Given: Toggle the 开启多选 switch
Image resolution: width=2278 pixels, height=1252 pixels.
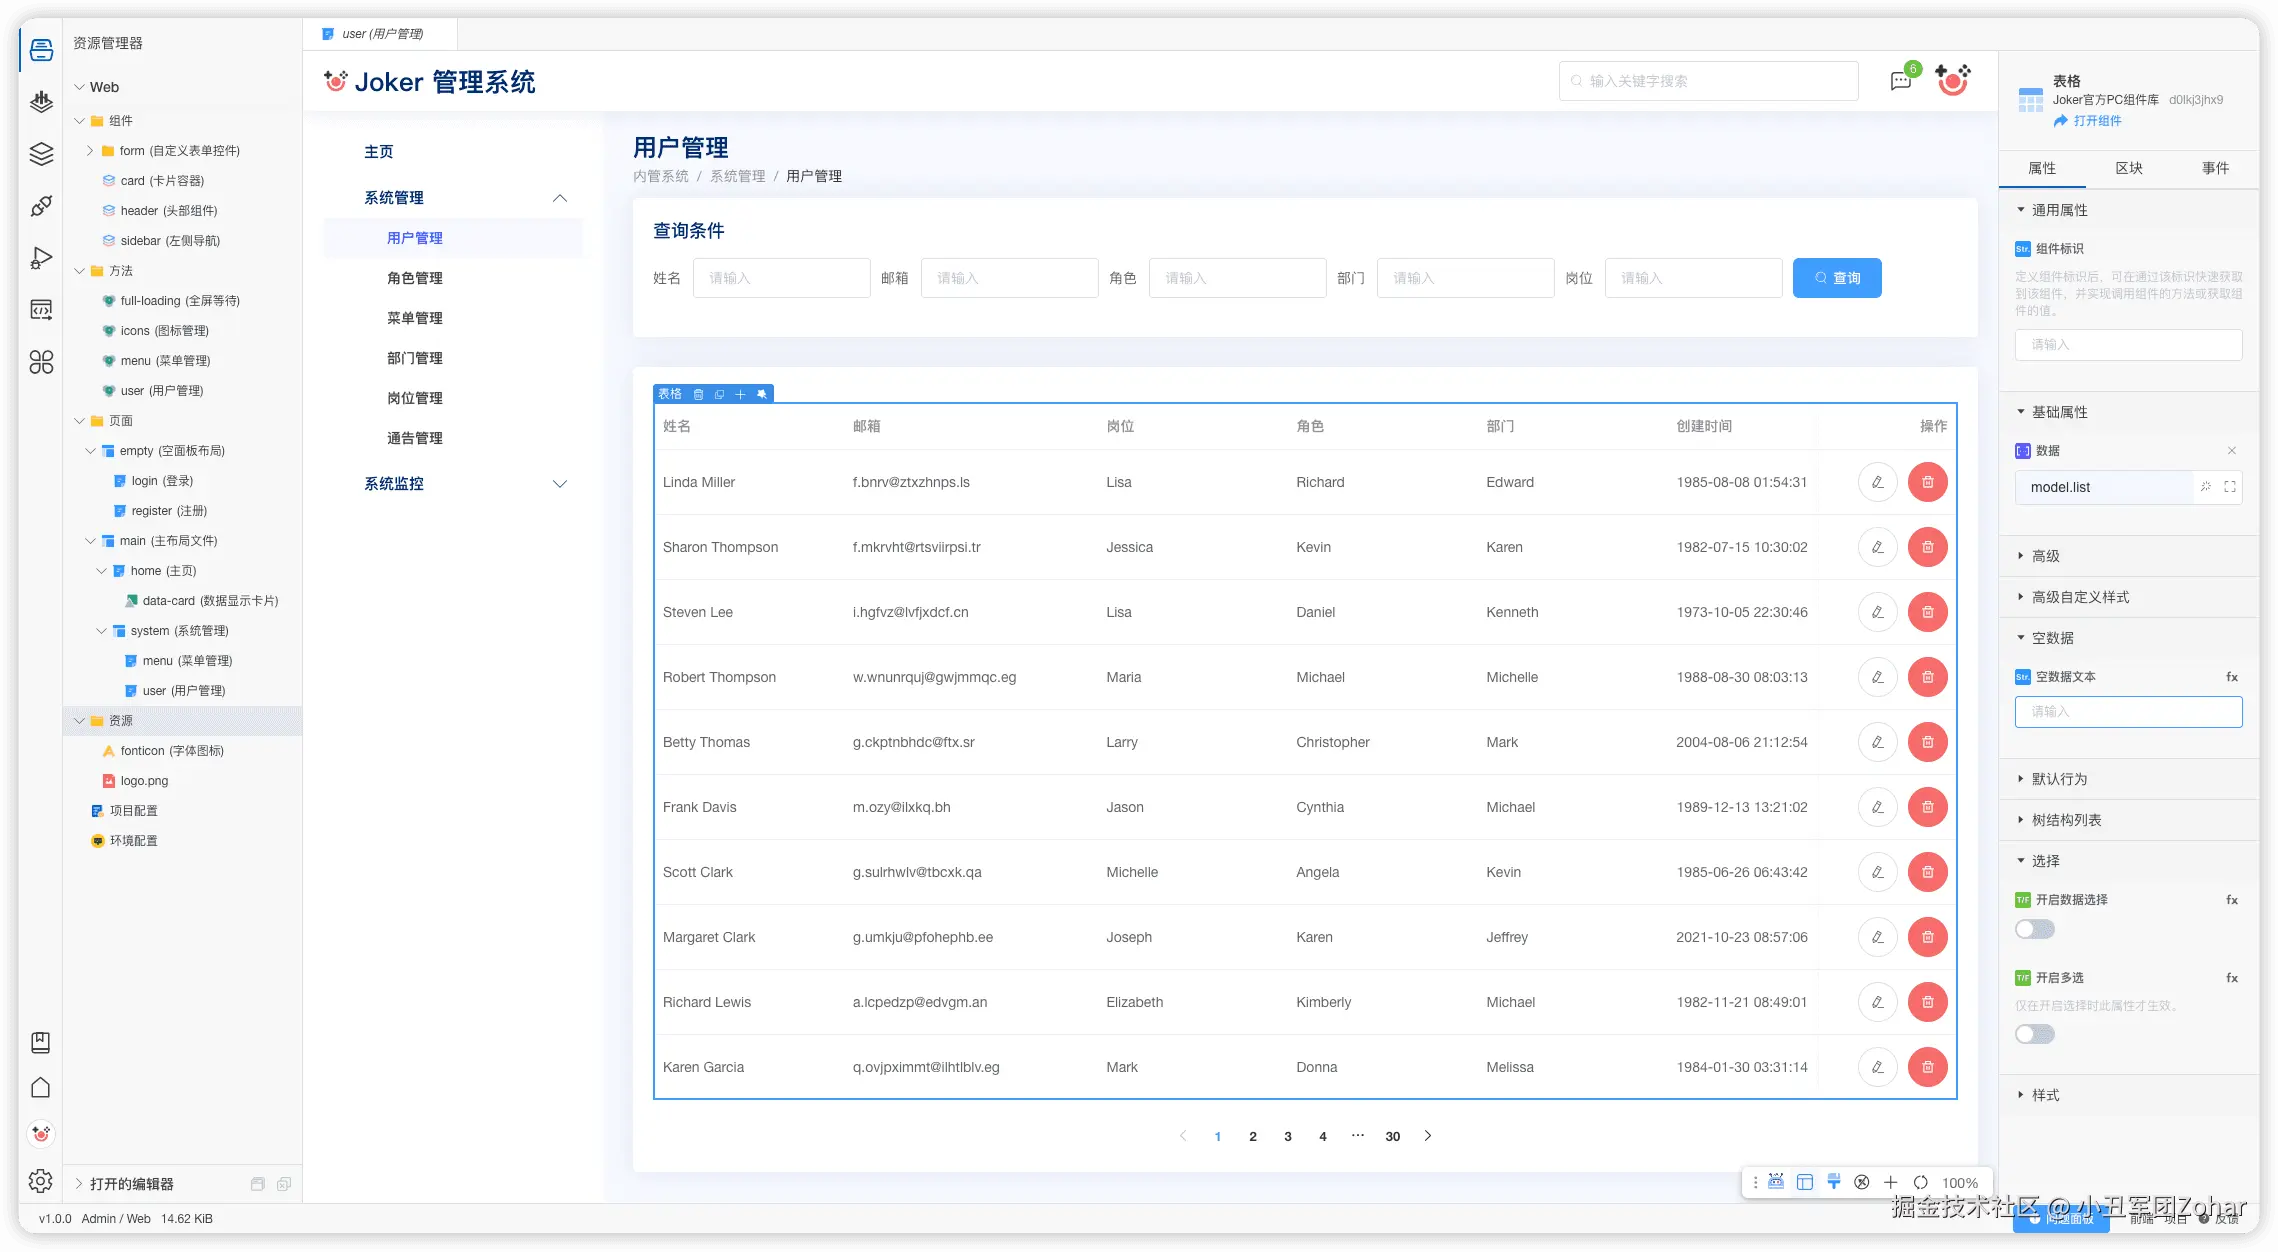Looking at the screenshot, I should coord(2034,1034).
